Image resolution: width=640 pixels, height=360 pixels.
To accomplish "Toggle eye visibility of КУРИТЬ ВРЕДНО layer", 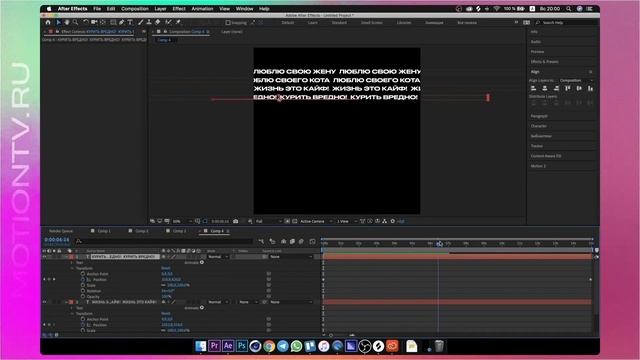I will pyautogui.click(x=44, y=257).
